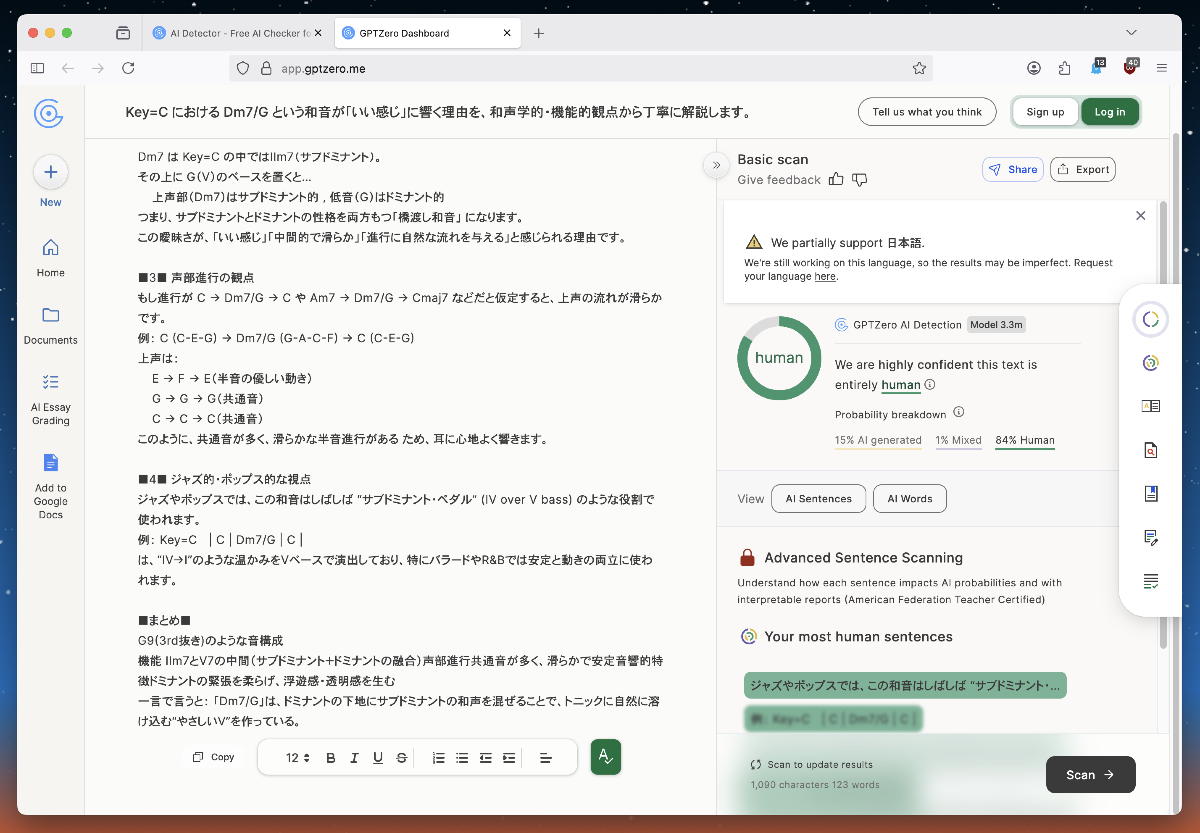
Task: Show info about the human result
Action: (x=930, y=385)
